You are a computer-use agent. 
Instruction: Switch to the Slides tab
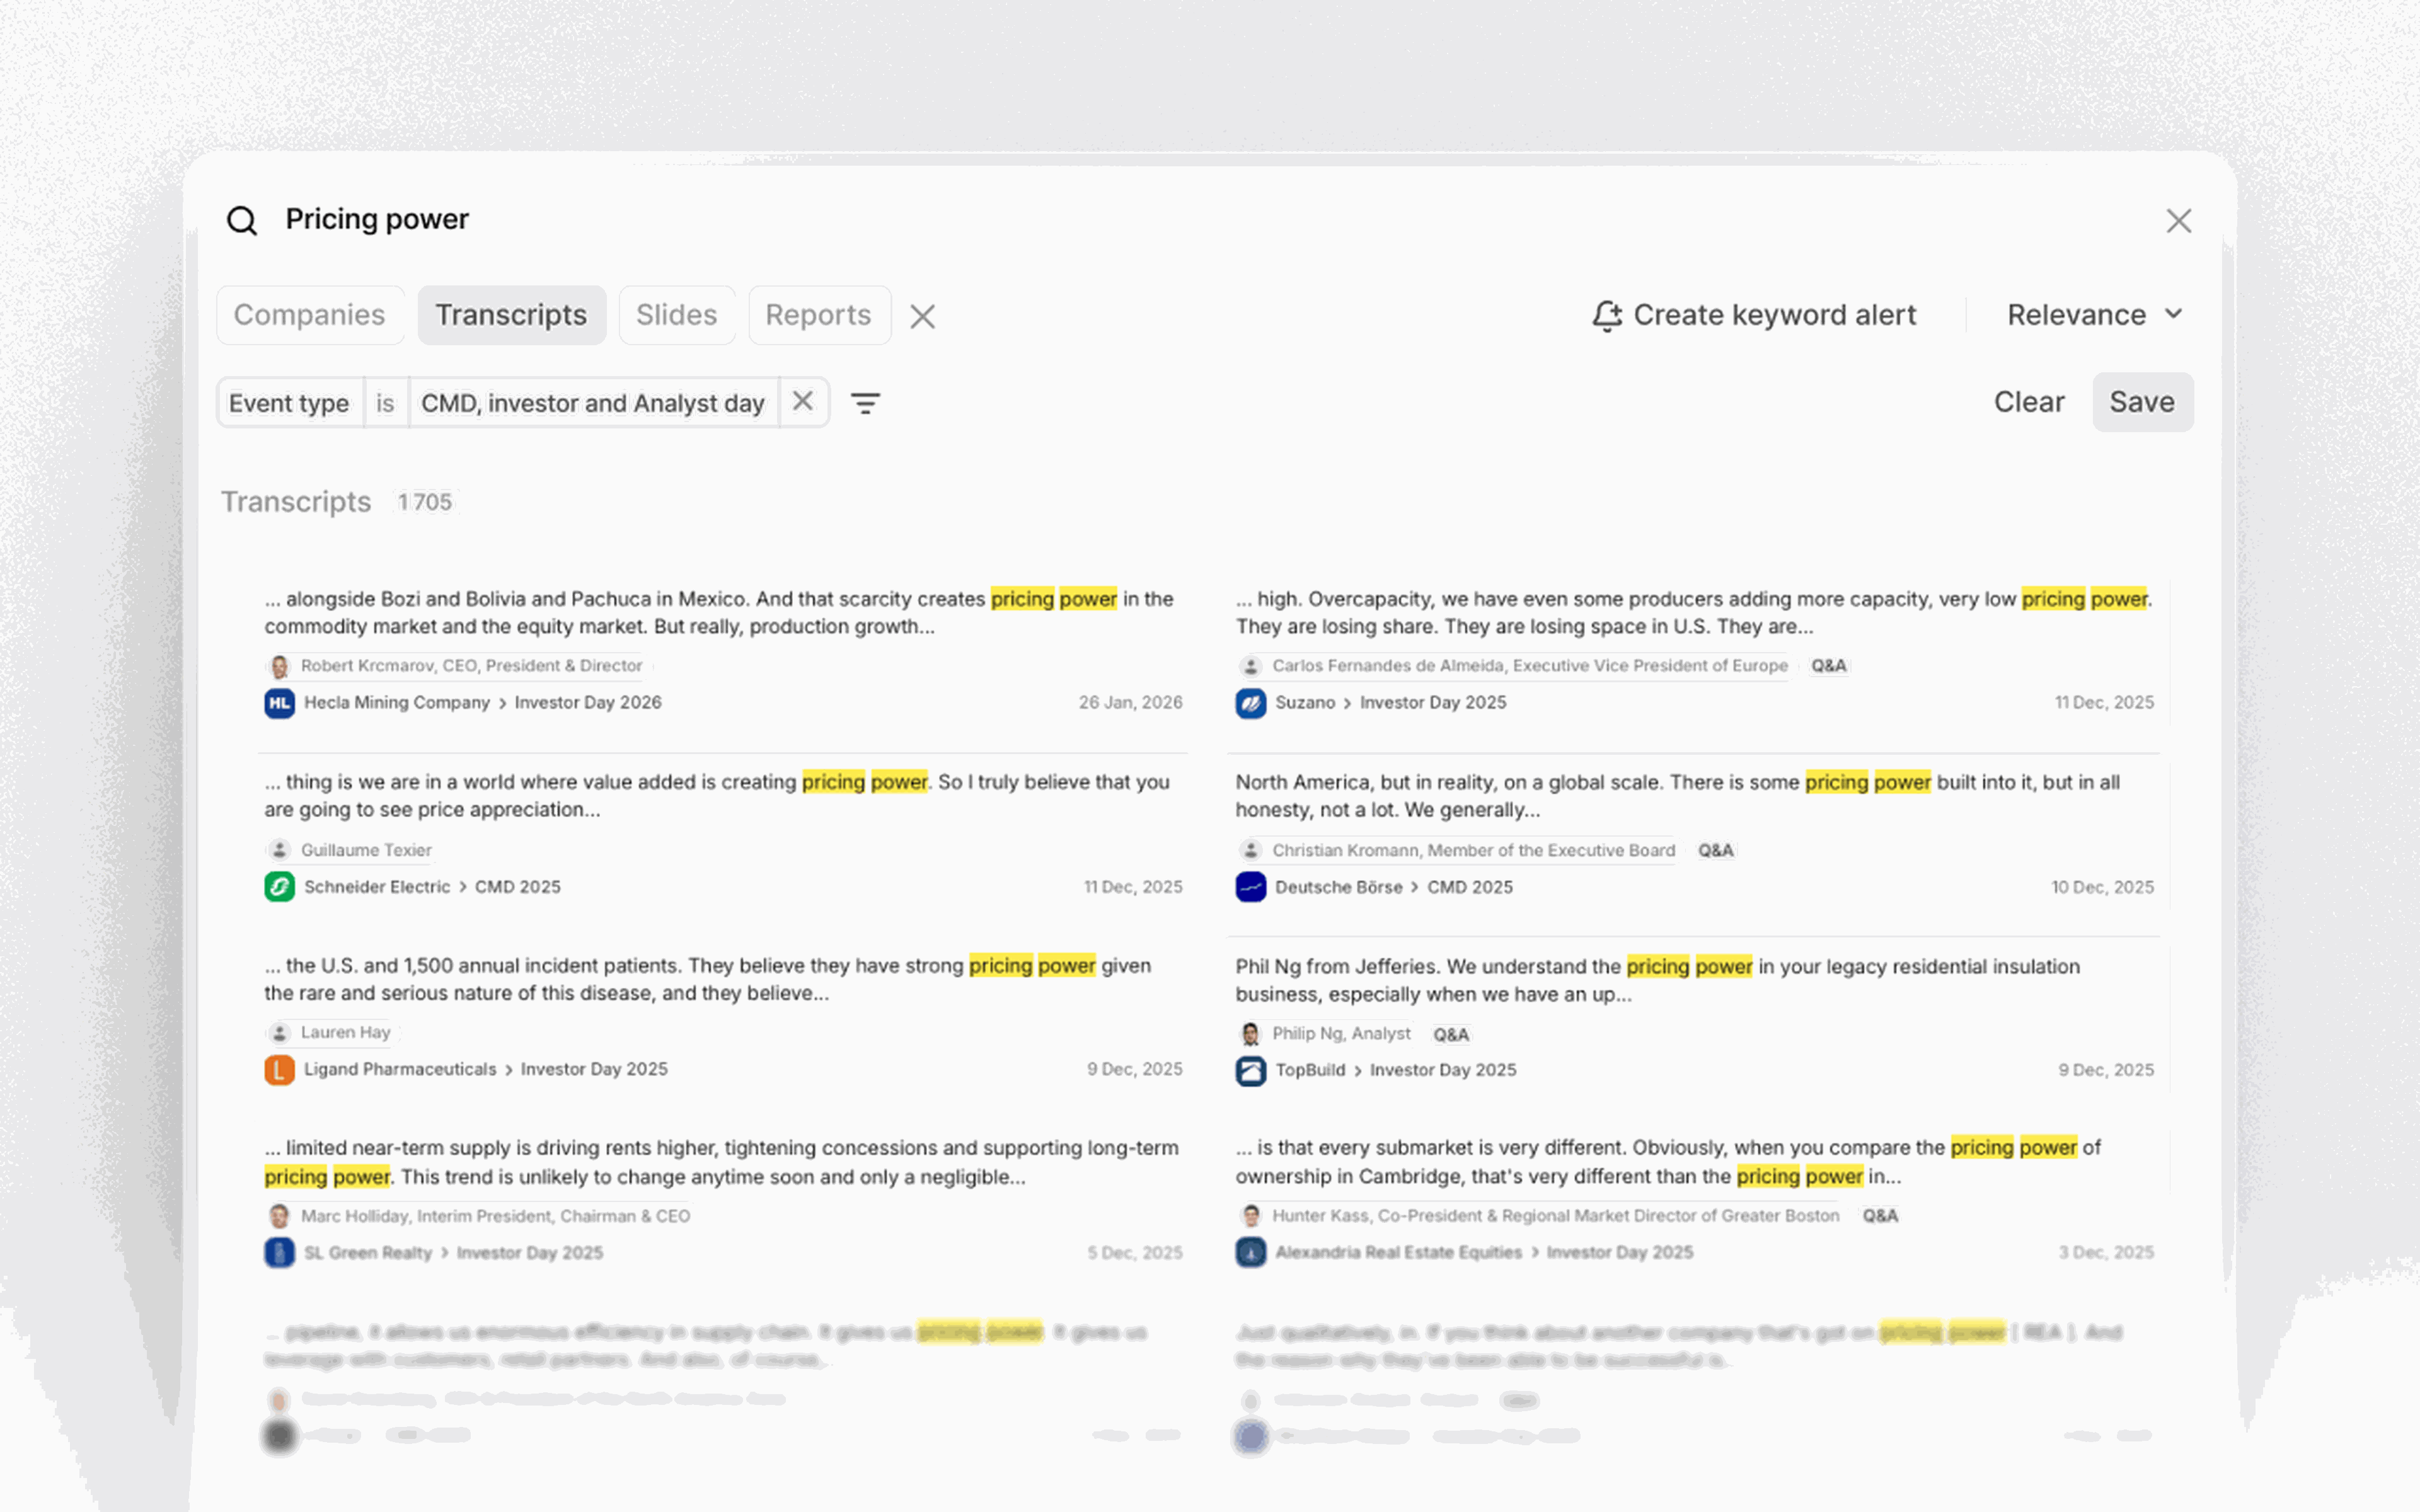(676, 315)
